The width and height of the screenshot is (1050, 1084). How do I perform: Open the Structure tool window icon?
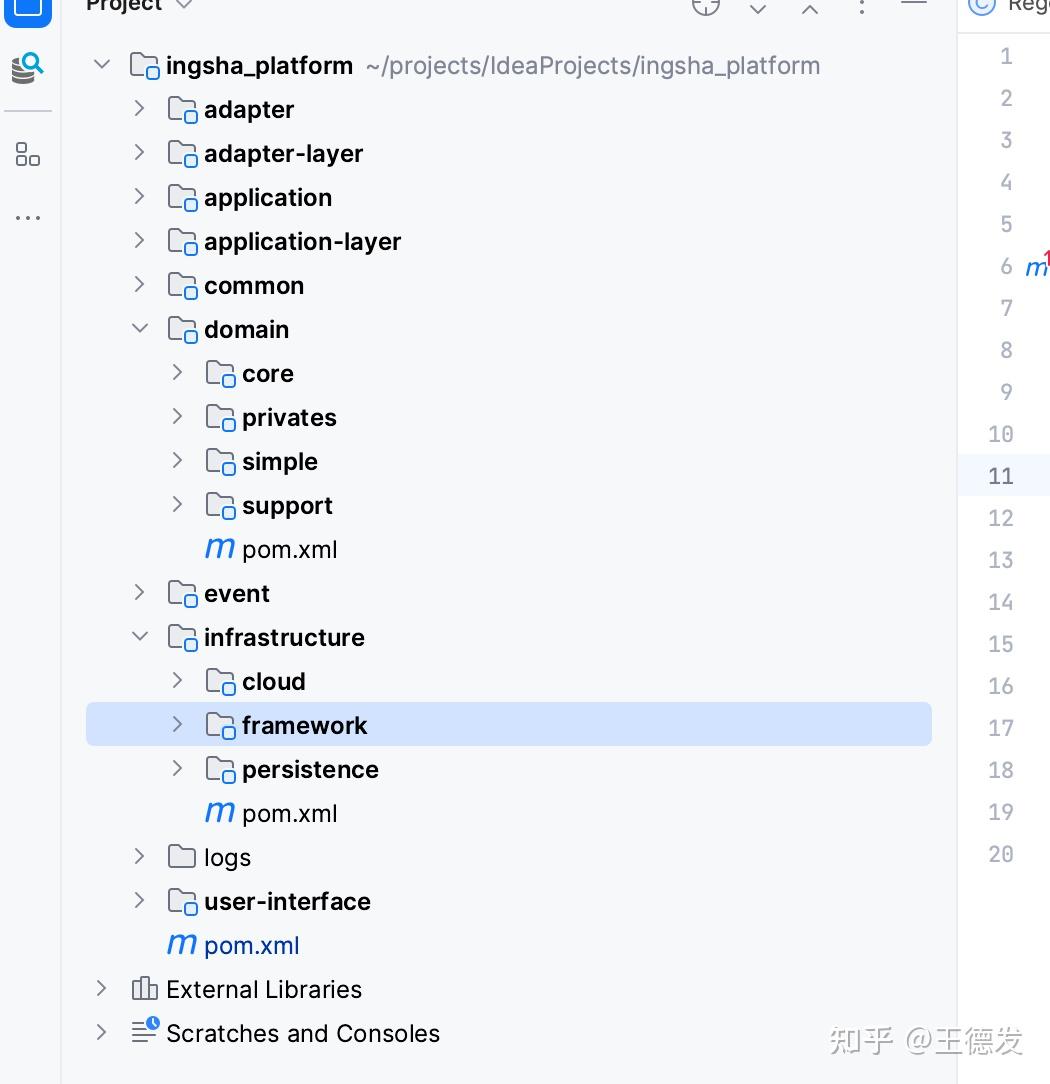coord(27,154)
